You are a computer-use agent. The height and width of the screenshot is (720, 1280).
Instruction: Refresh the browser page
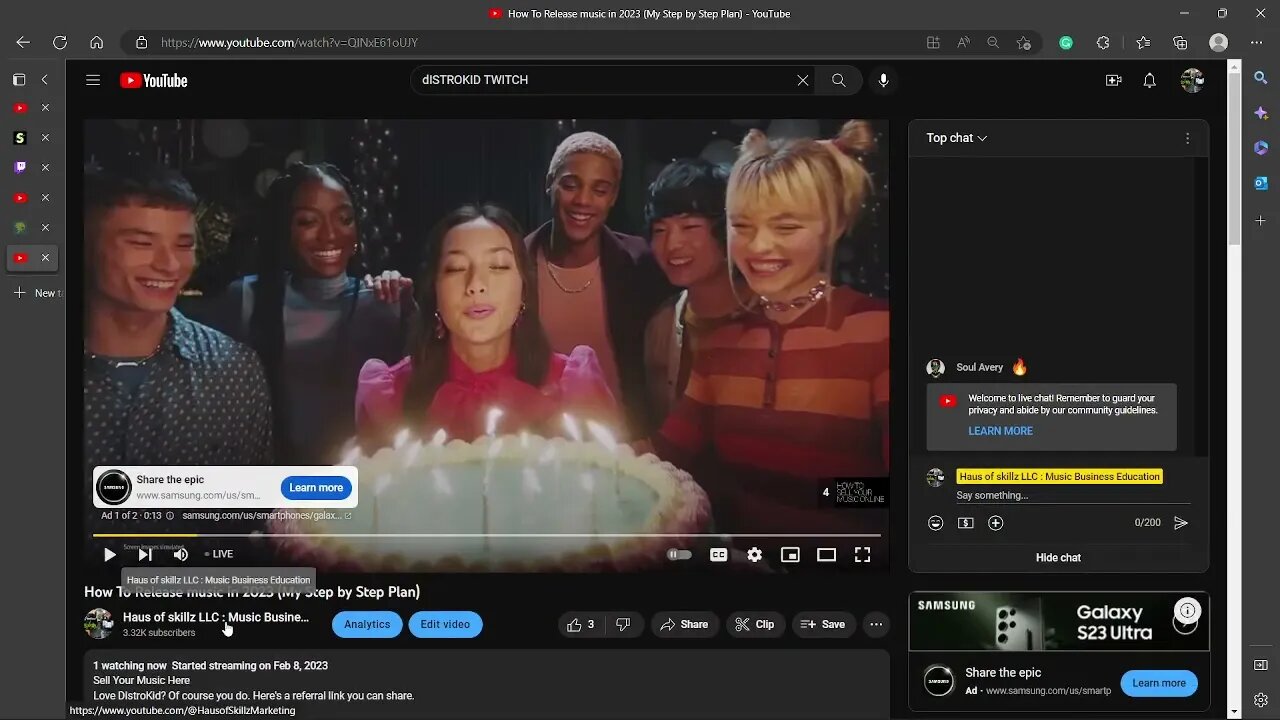point(60,43)
